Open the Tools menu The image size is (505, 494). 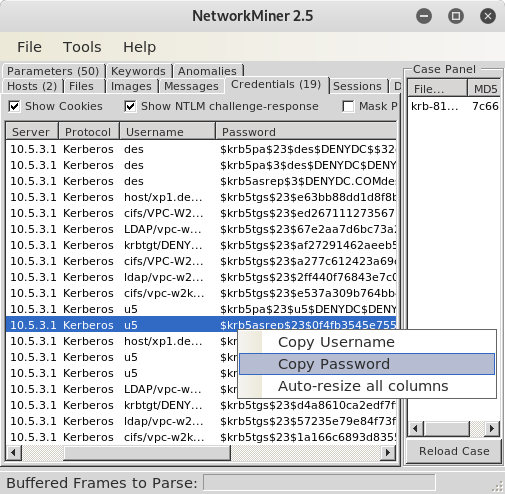tap(82, 47)
